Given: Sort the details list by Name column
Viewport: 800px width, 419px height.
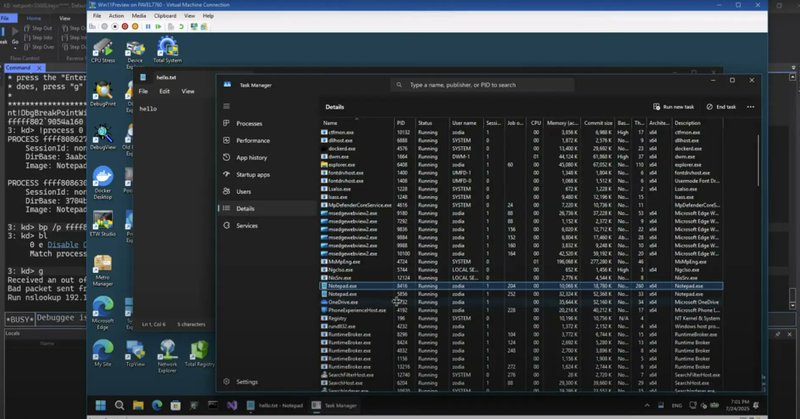Looking at the screenshot, I should [x=357, y=123].
